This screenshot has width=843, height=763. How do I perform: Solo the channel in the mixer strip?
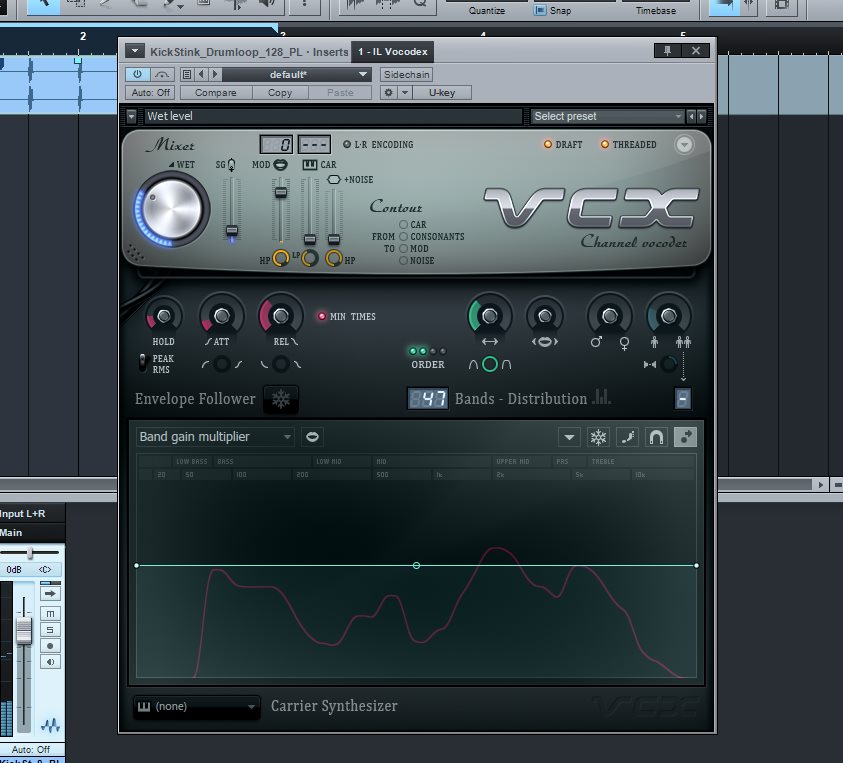[x=50, y=629]
